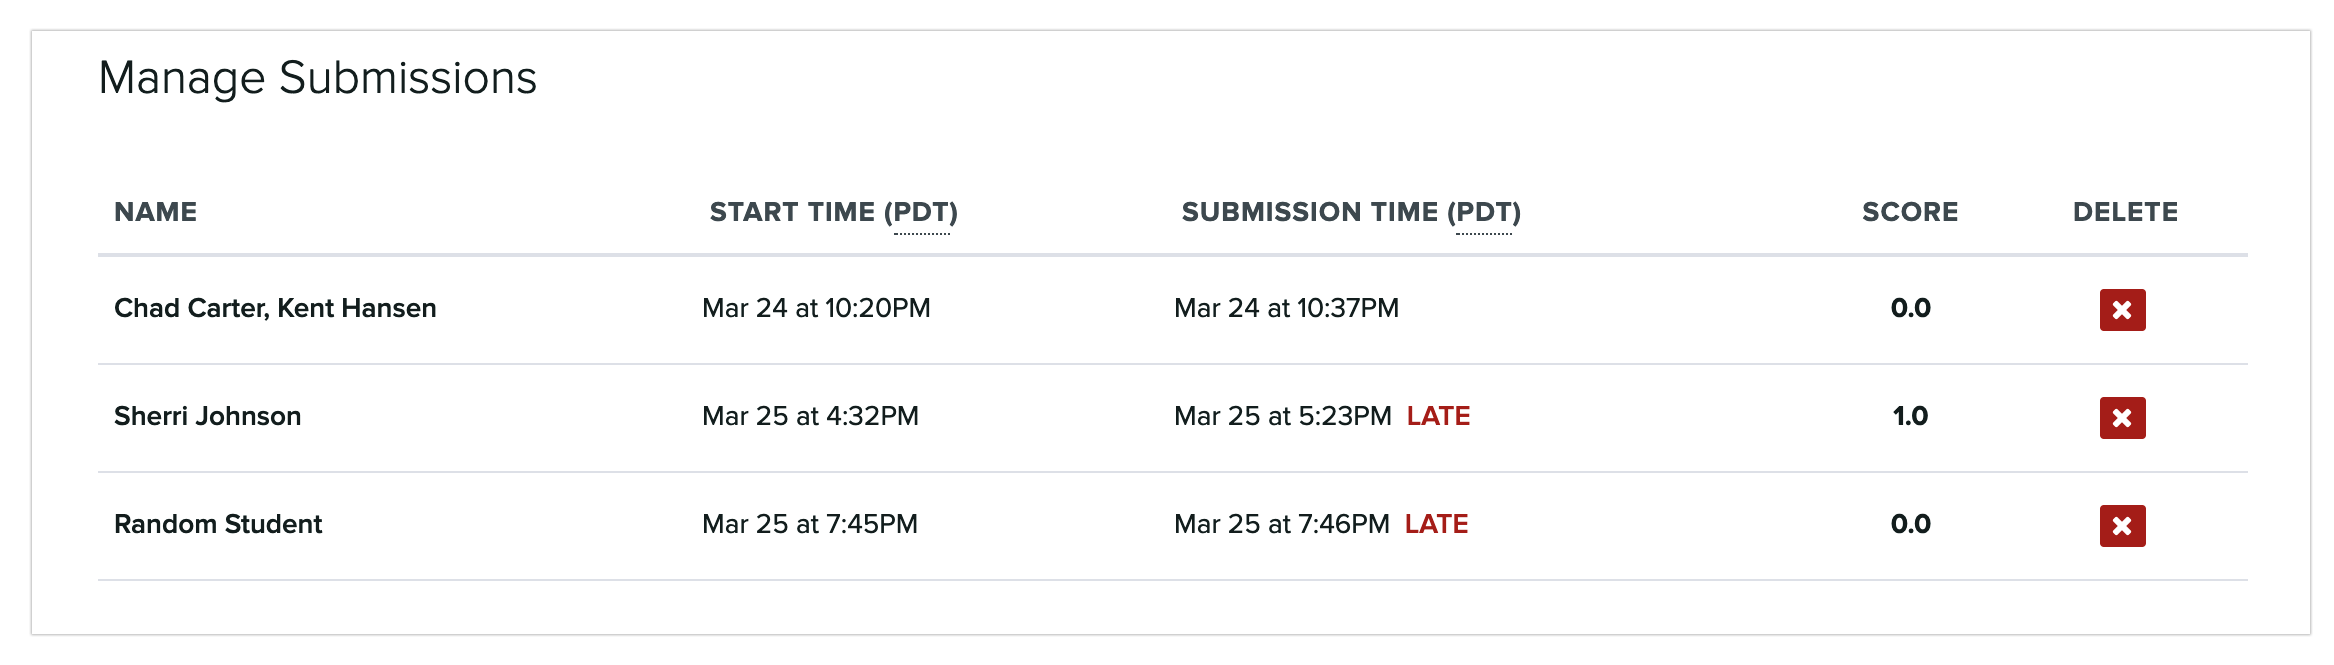Delete the Chad Carter, Kent Hansen submission
This screenshot has height=665, width=2334.
(x=2123, y=309)
